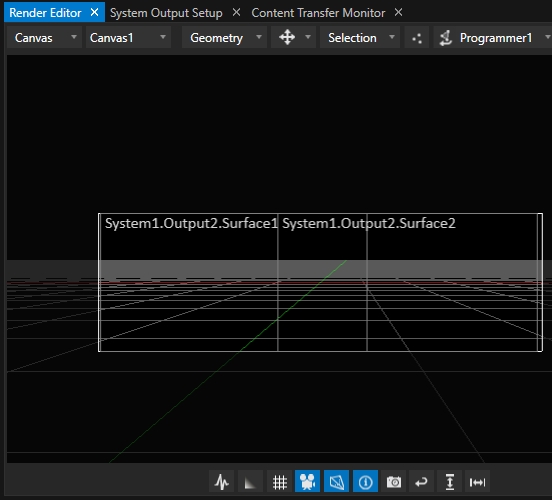The image size is (552, 500).
Task: Toggle the active camera view icon
Action: [307, 481]
